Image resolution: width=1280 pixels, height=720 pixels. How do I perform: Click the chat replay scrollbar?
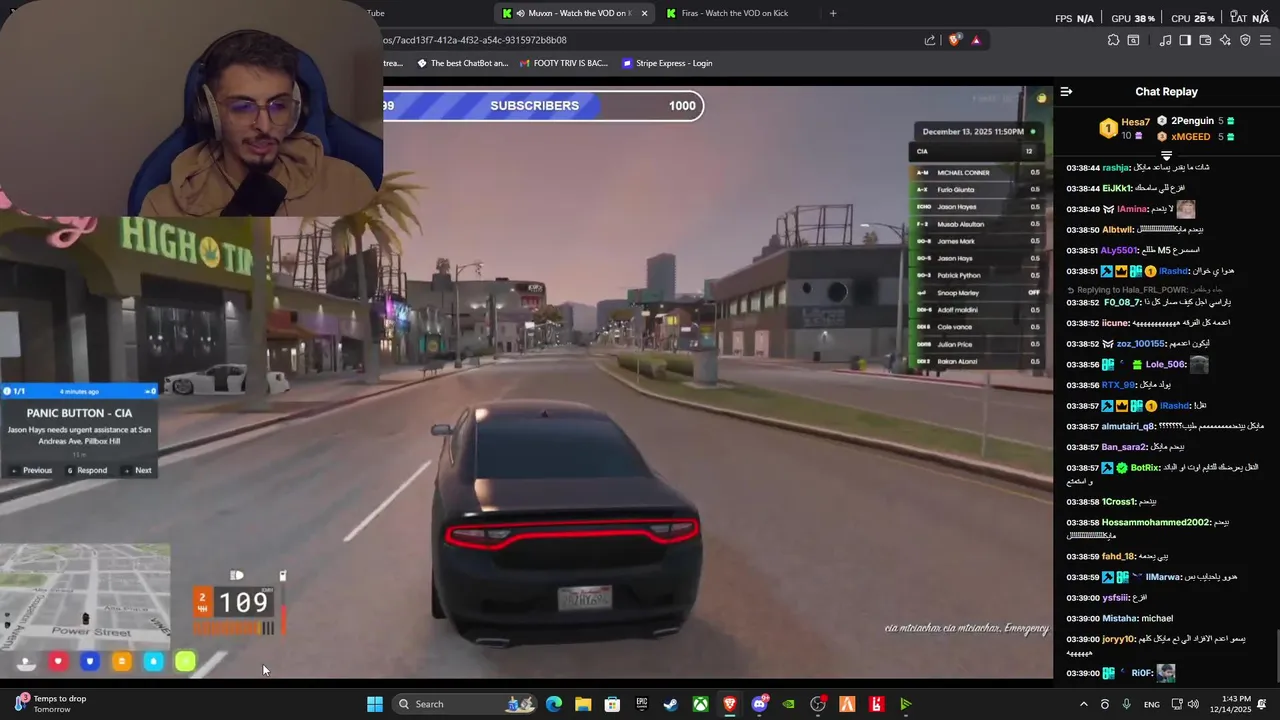[1276, 655]
